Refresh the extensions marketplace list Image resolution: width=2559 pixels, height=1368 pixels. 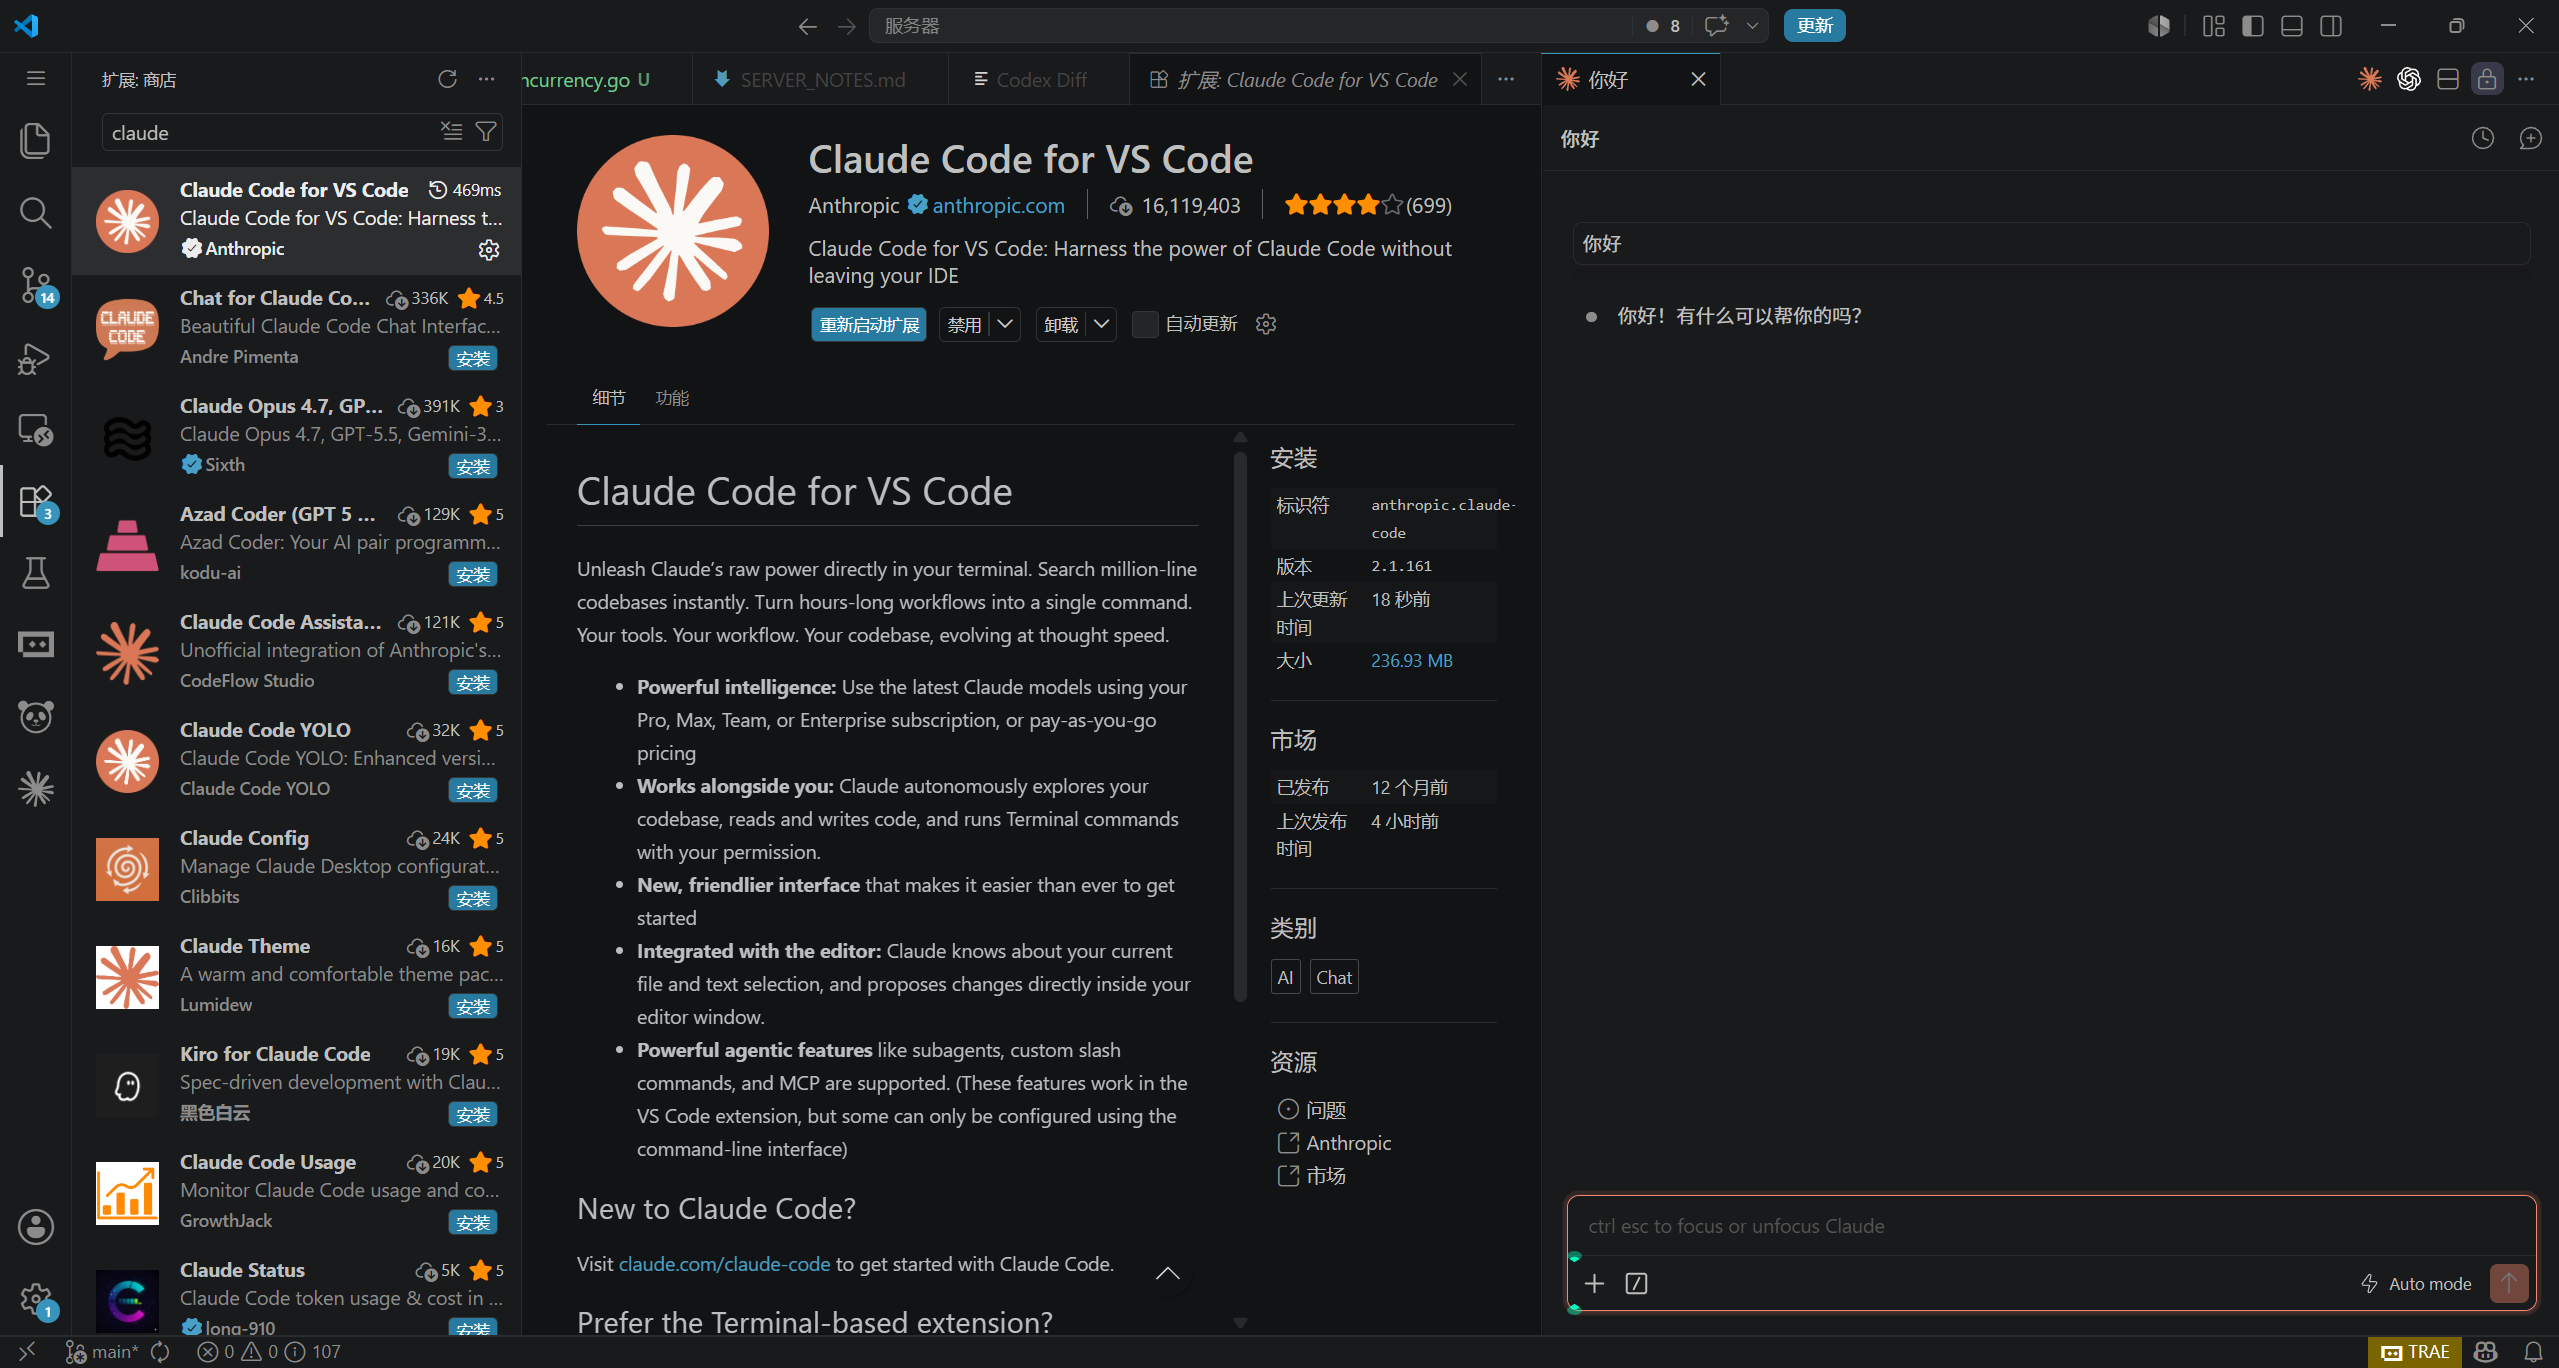pyautogui.click(x=447, y=79)
